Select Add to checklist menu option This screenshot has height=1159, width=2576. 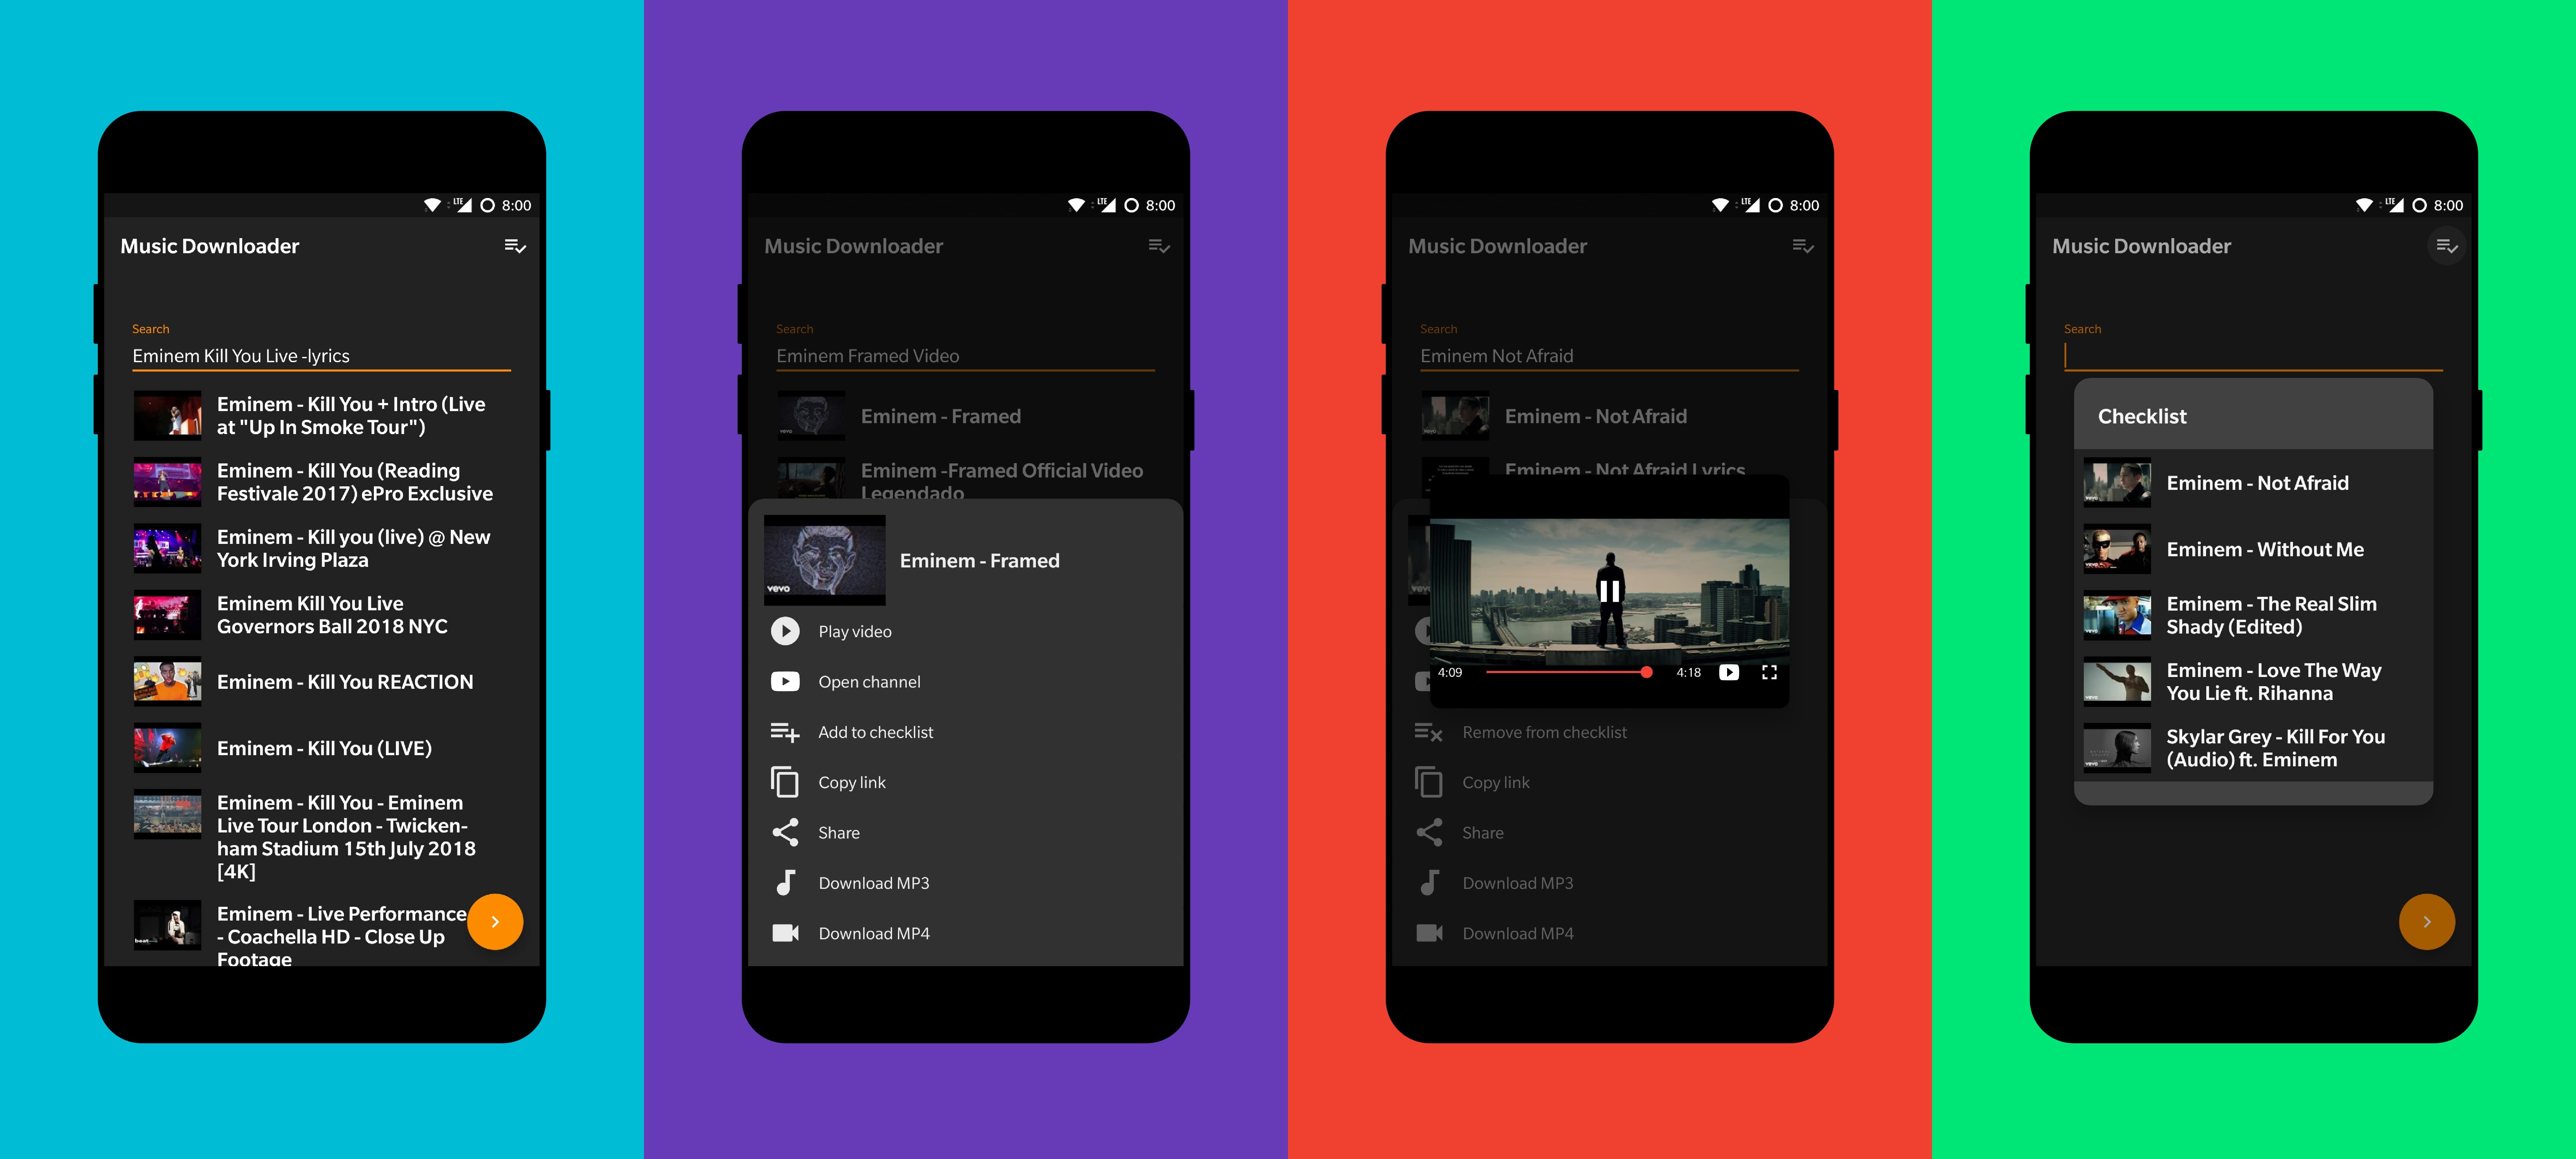[x=876, y=732]
